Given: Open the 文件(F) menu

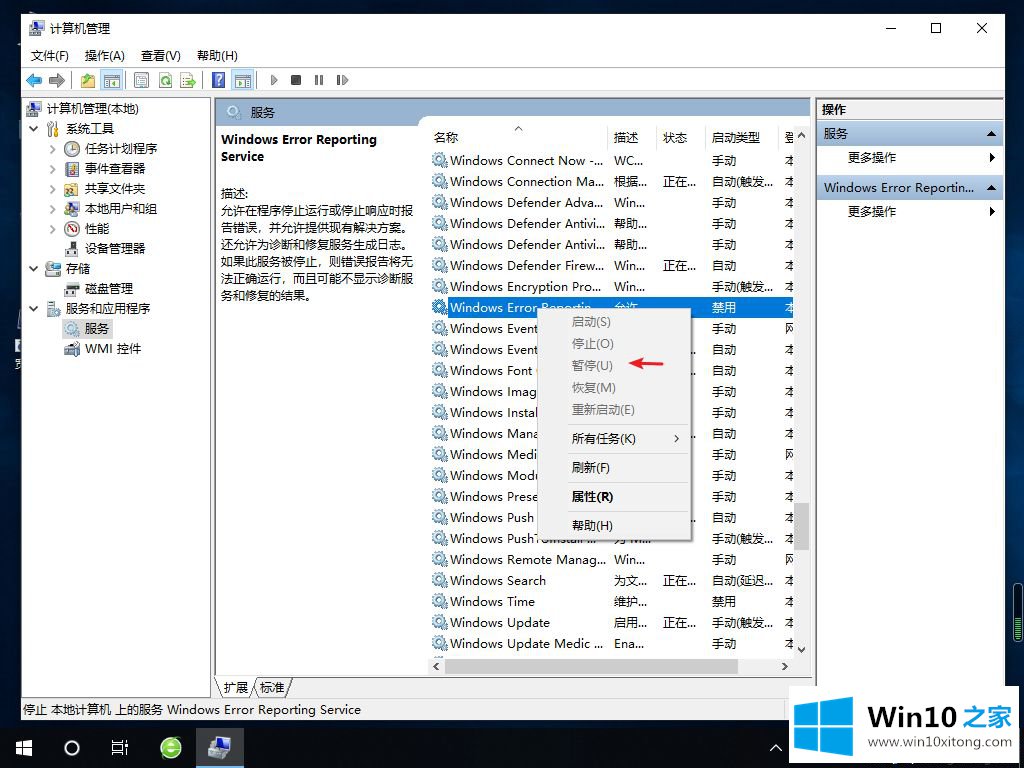Looking at the screenshot, I should pyautogui.click(x=50, y=56).
